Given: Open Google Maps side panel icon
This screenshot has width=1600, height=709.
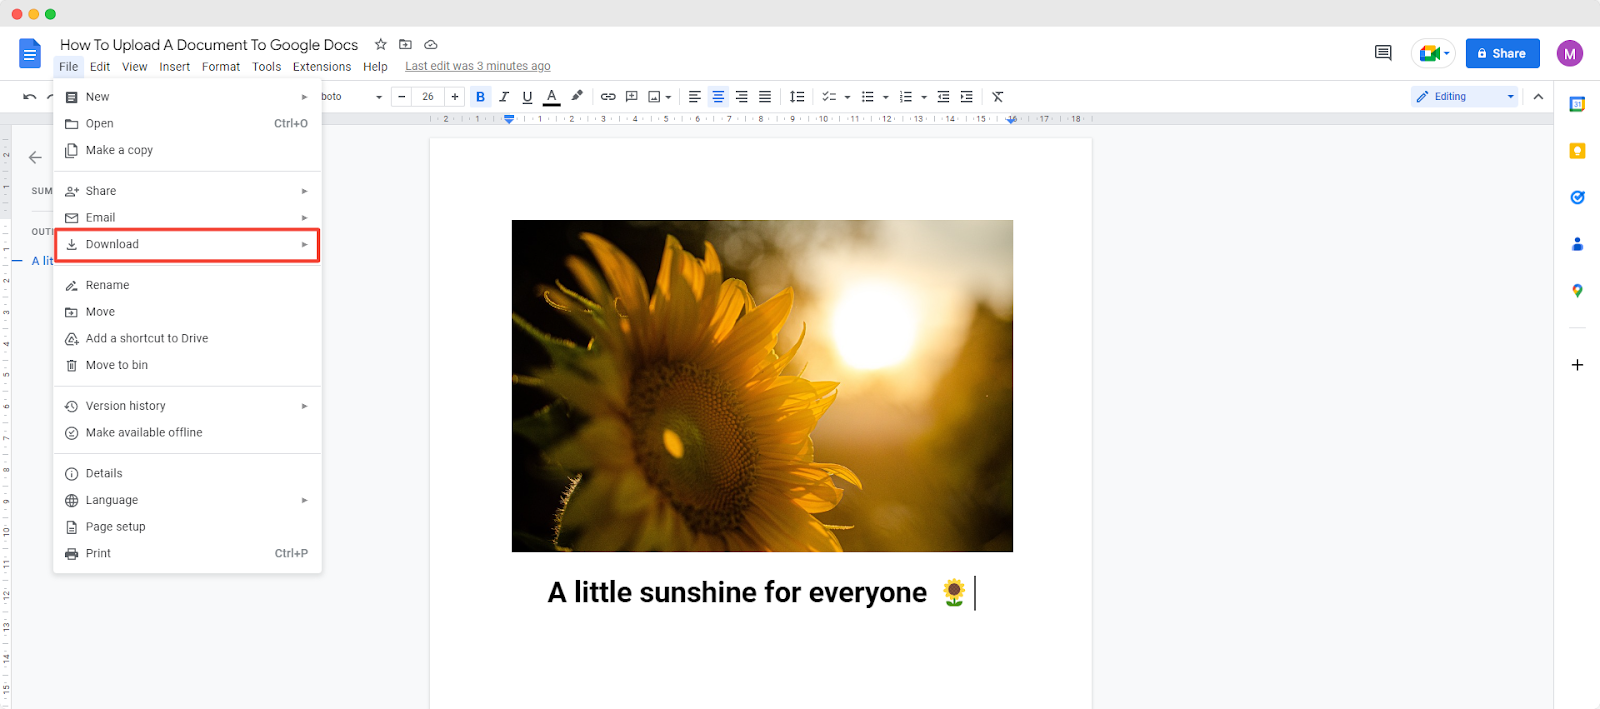Looking at the screenshot, I should 1577,291.
